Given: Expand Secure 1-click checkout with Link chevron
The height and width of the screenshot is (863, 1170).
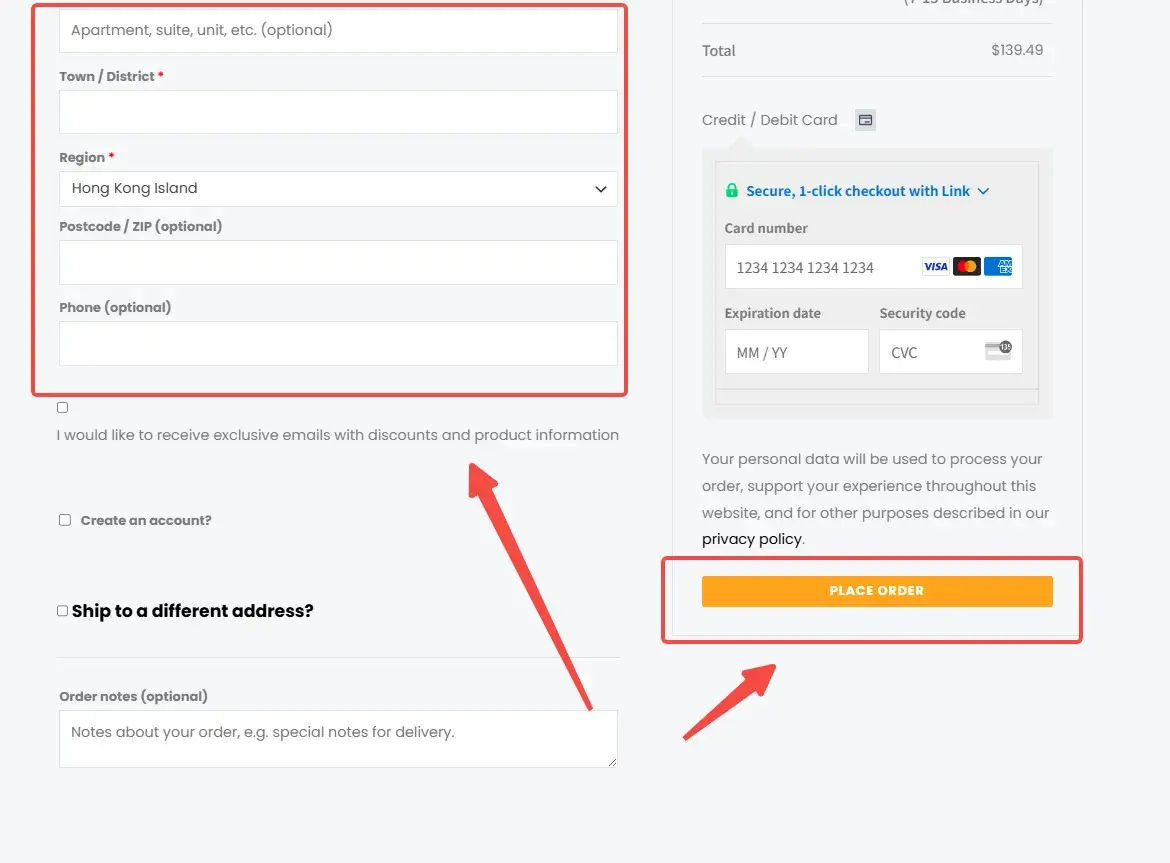Looking at the screenshot, I should point(983,192).
